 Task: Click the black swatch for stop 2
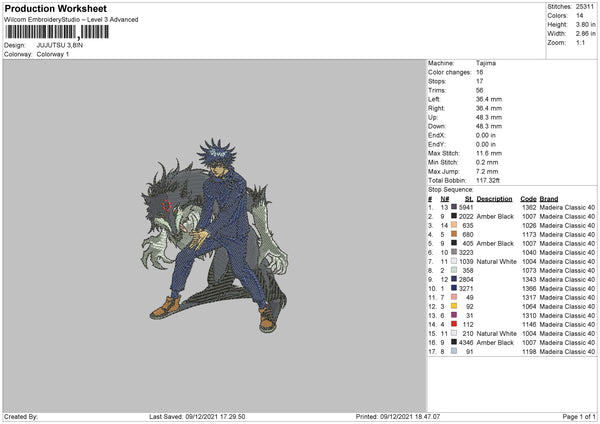(x=454, y=216)
